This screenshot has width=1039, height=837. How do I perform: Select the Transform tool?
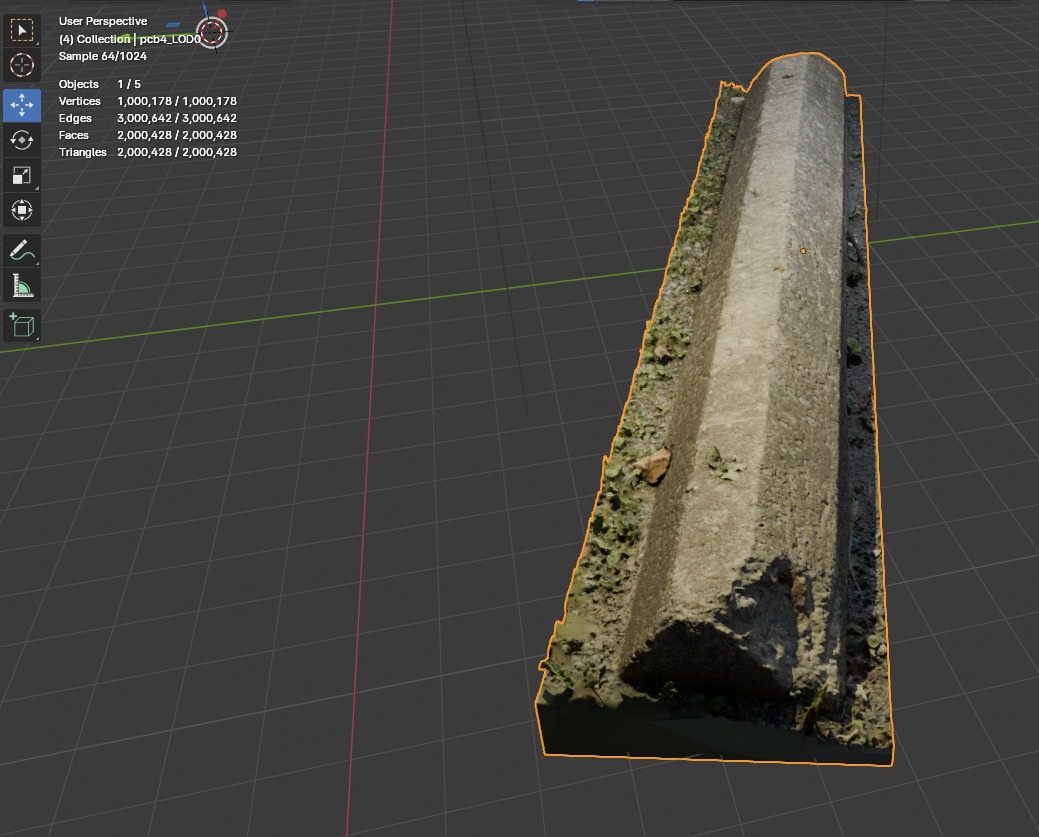(x=22, y=210)
